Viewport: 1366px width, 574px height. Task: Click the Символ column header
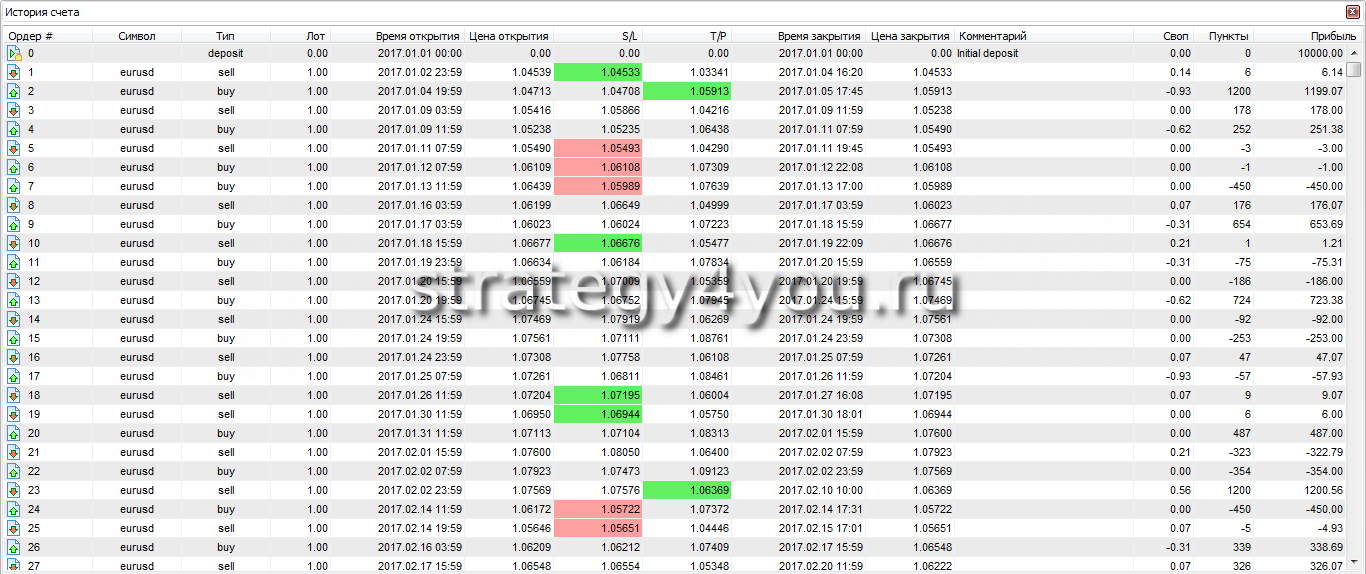(x=137, y=36)
